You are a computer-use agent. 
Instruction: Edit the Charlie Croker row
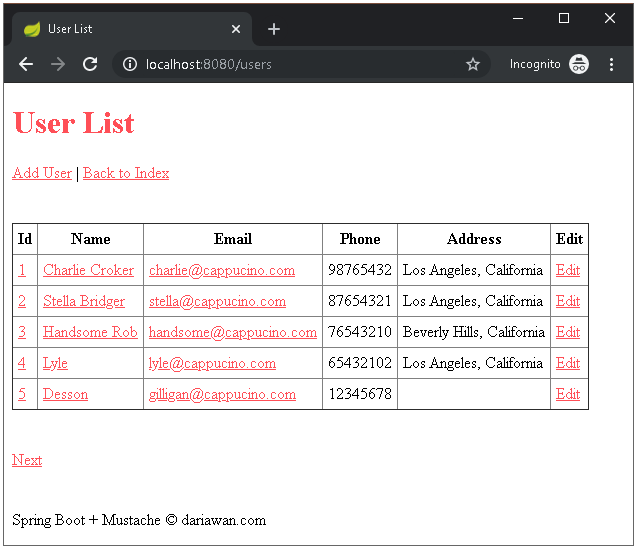(568, 270)
